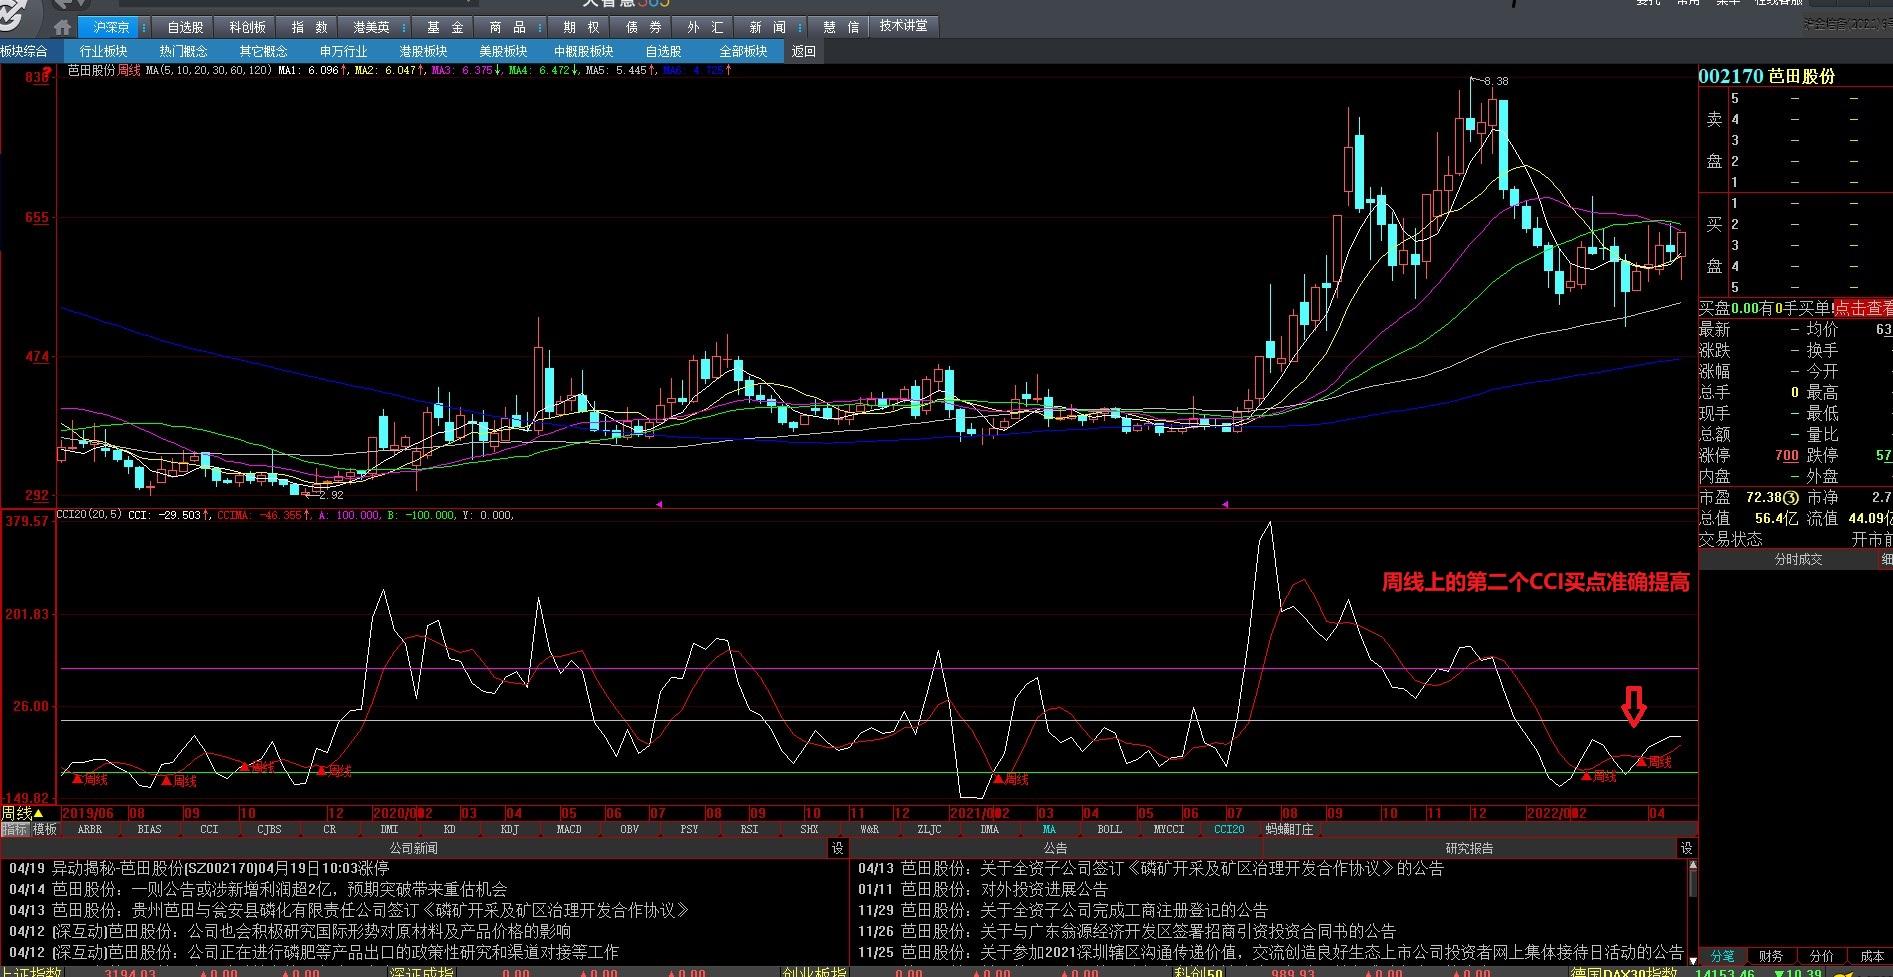Go to the home page icon
1893x977 pixels.
(62, 28)
